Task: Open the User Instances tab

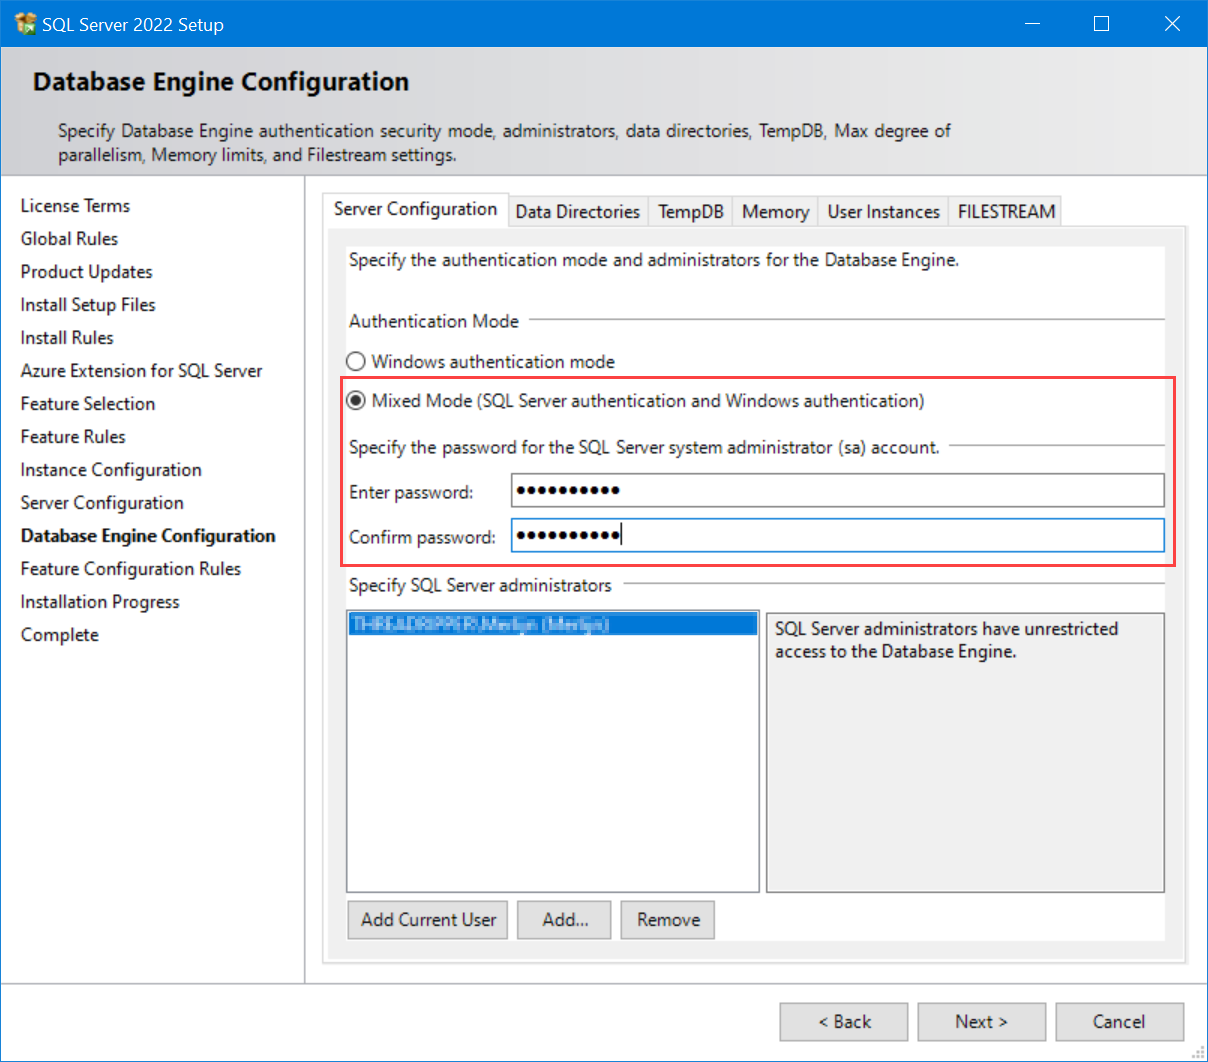Action: (x=882, y=211)
